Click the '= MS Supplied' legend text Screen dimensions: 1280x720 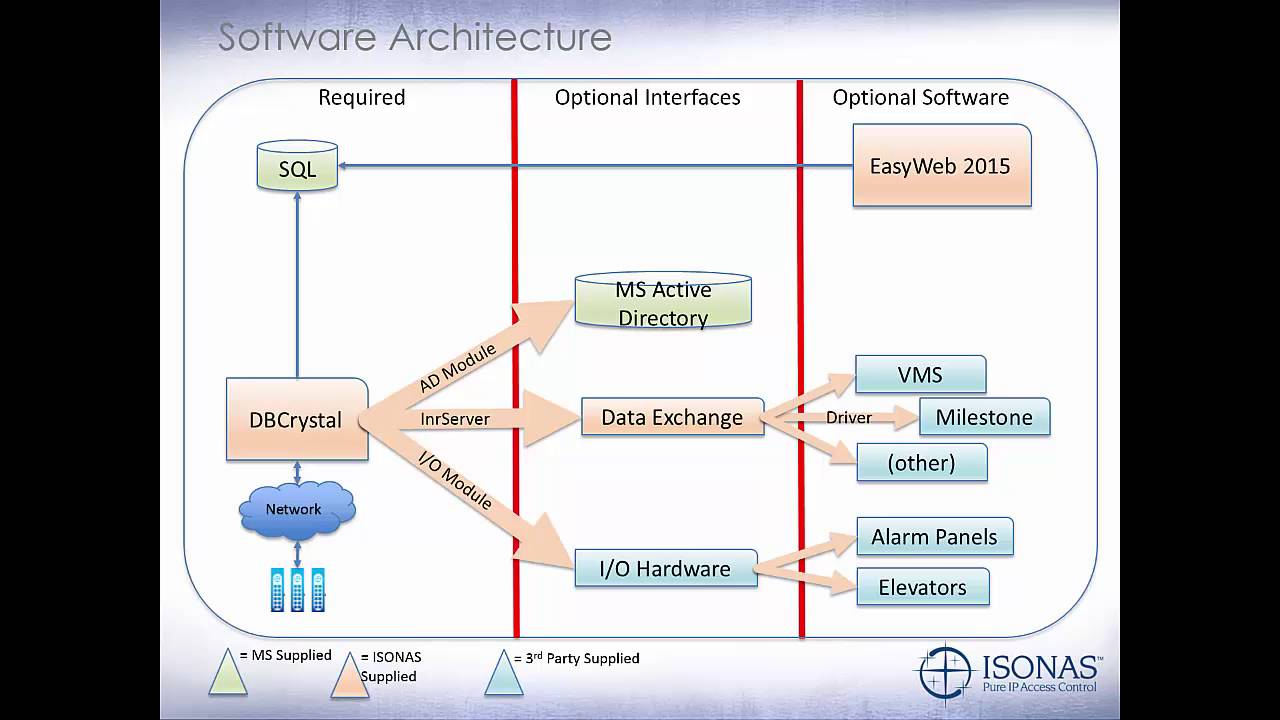point(285,655)
